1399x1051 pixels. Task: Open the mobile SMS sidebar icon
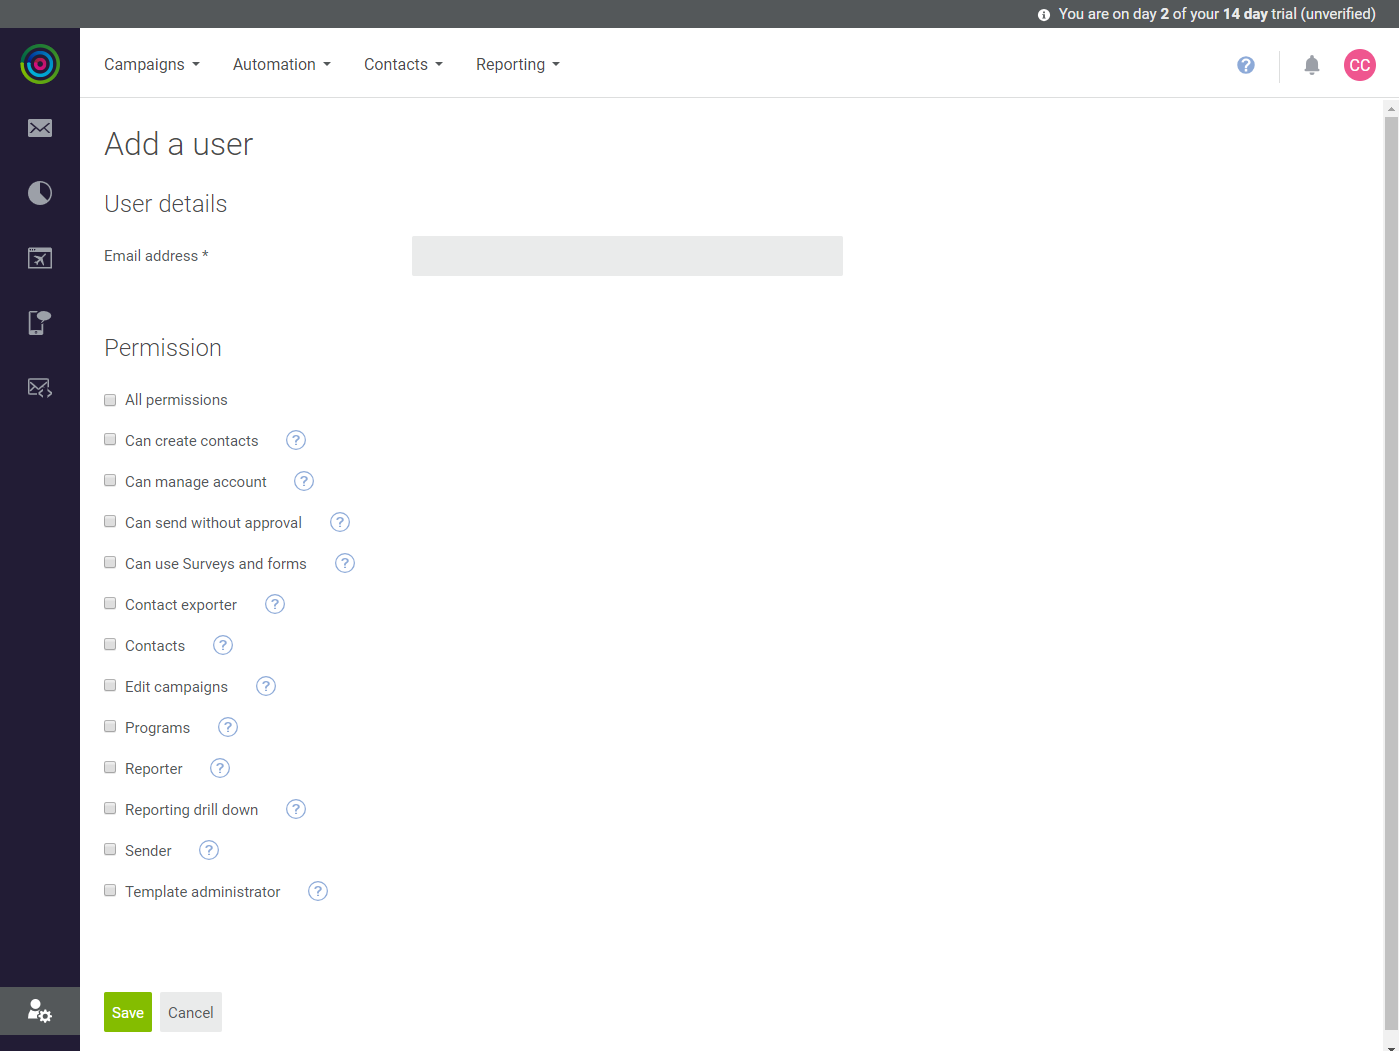point(40,323)
